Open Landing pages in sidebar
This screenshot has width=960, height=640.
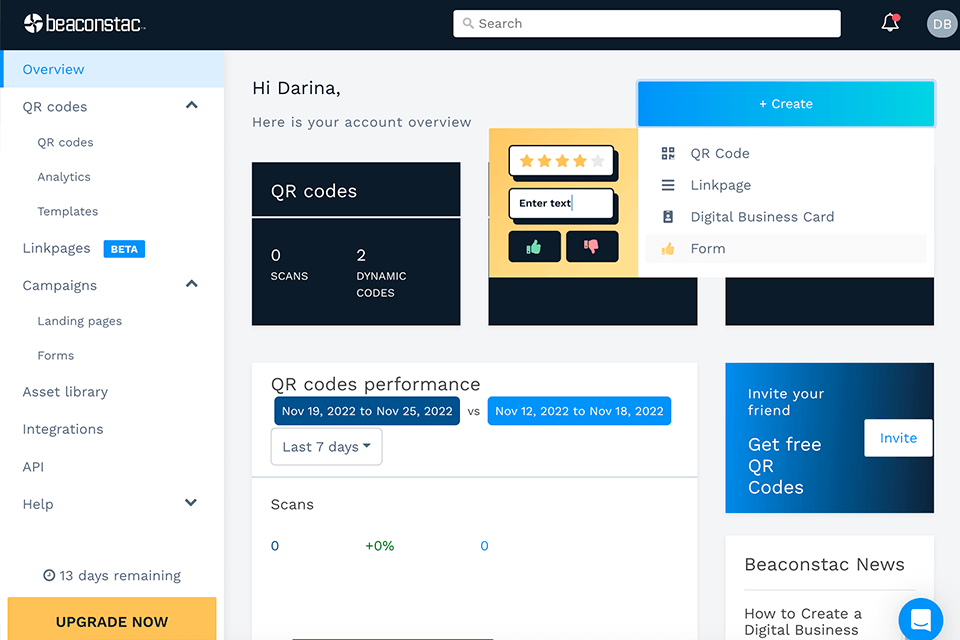coord(80,321)
